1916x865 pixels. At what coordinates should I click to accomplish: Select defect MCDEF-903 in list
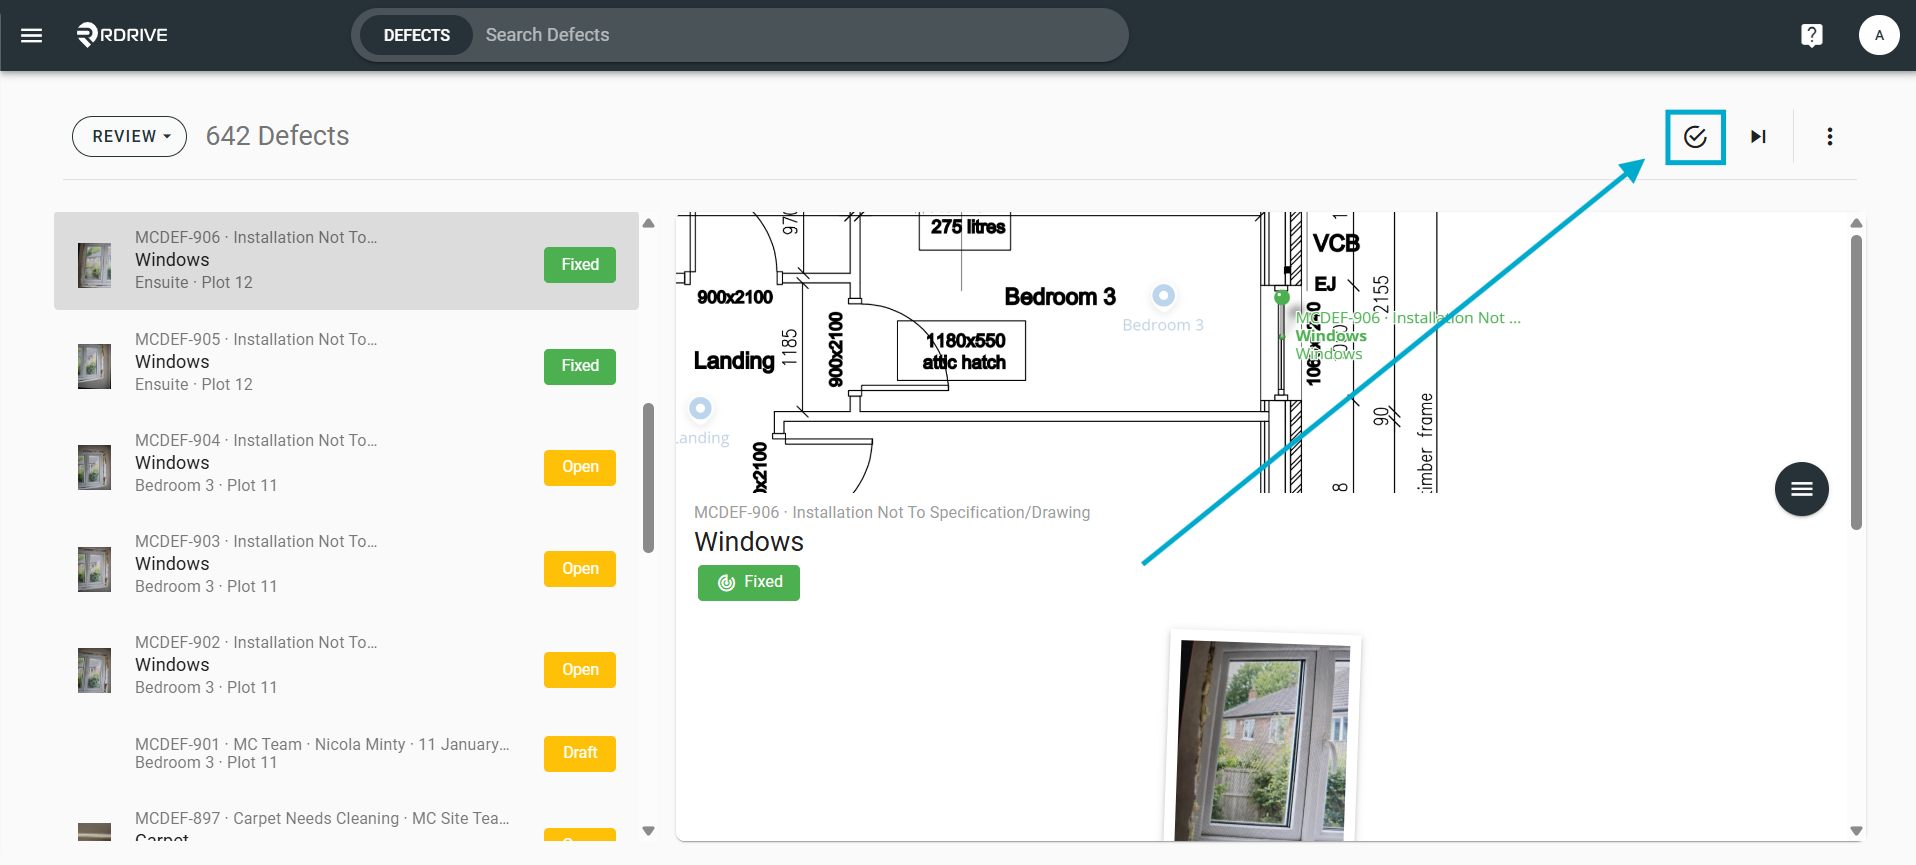[x=346, y=564]
